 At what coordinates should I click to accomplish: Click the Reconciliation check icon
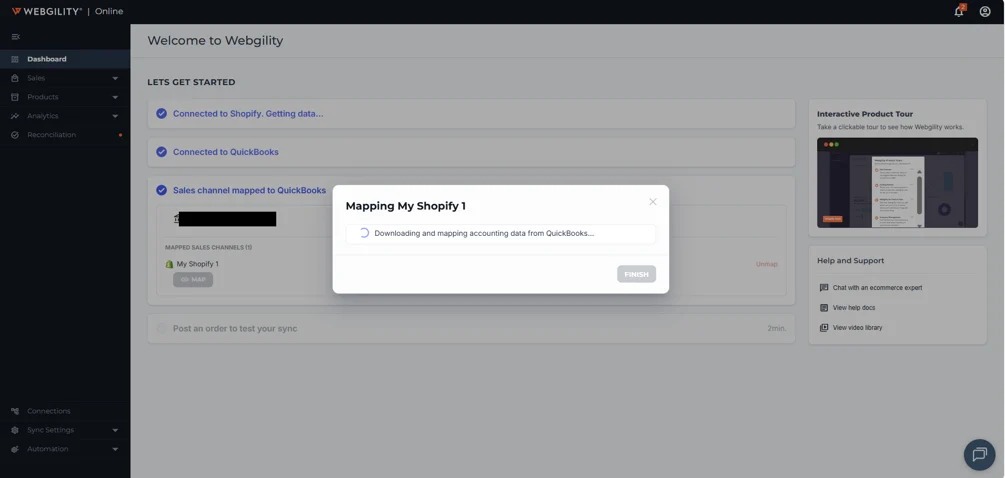point(15,135)
